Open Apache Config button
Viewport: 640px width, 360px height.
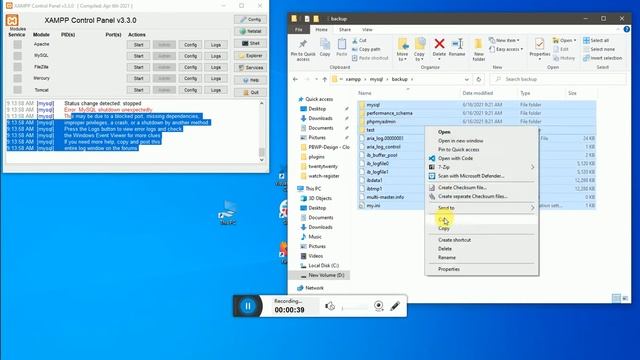(x=190, y=44)
